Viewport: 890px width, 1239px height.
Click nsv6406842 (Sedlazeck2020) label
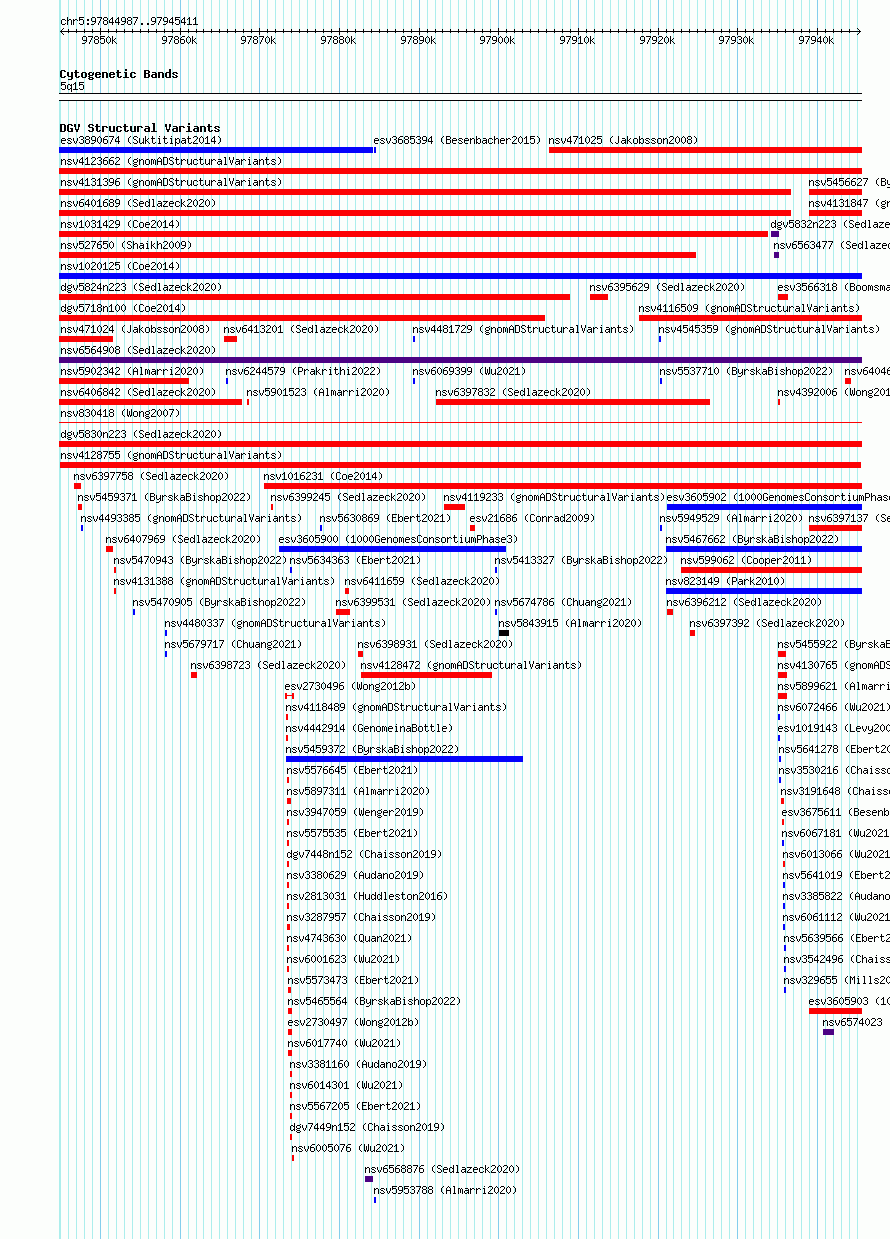tap(137, 392)
